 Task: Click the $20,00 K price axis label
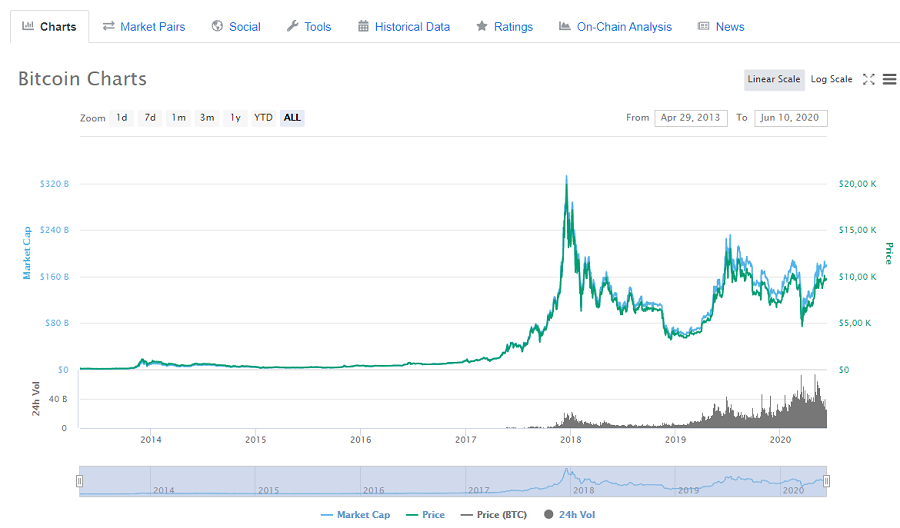(858, 184)
